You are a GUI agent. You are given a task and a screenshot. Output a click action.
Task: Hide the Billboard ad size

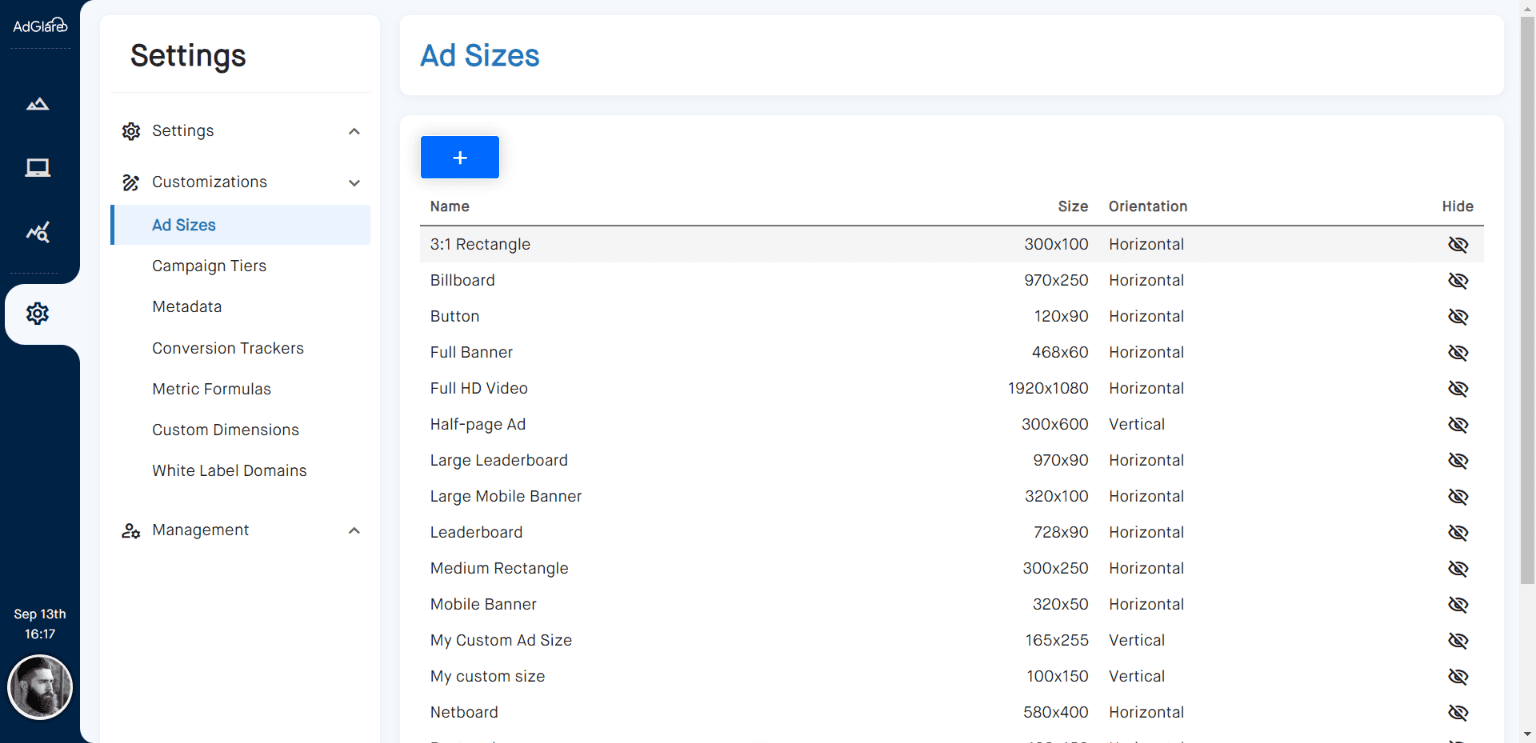(x=1458, y=280)
